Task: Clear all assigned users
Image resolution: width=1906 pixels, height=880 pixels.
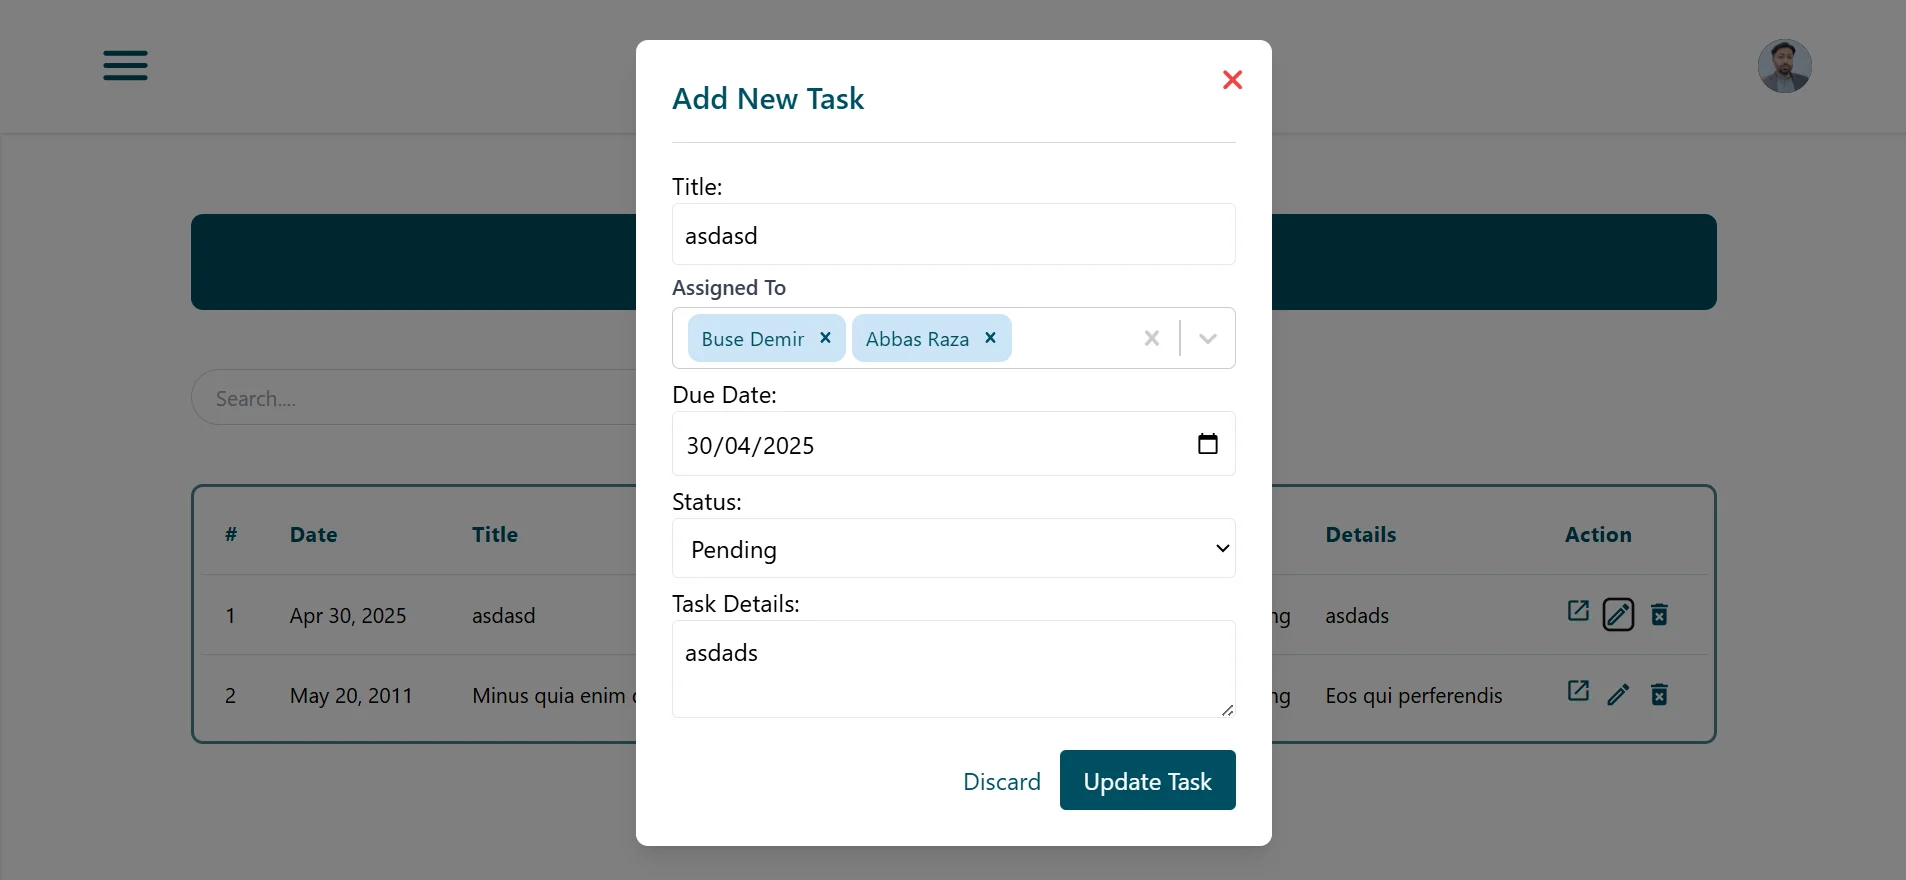Action: tap(1151, 339)
